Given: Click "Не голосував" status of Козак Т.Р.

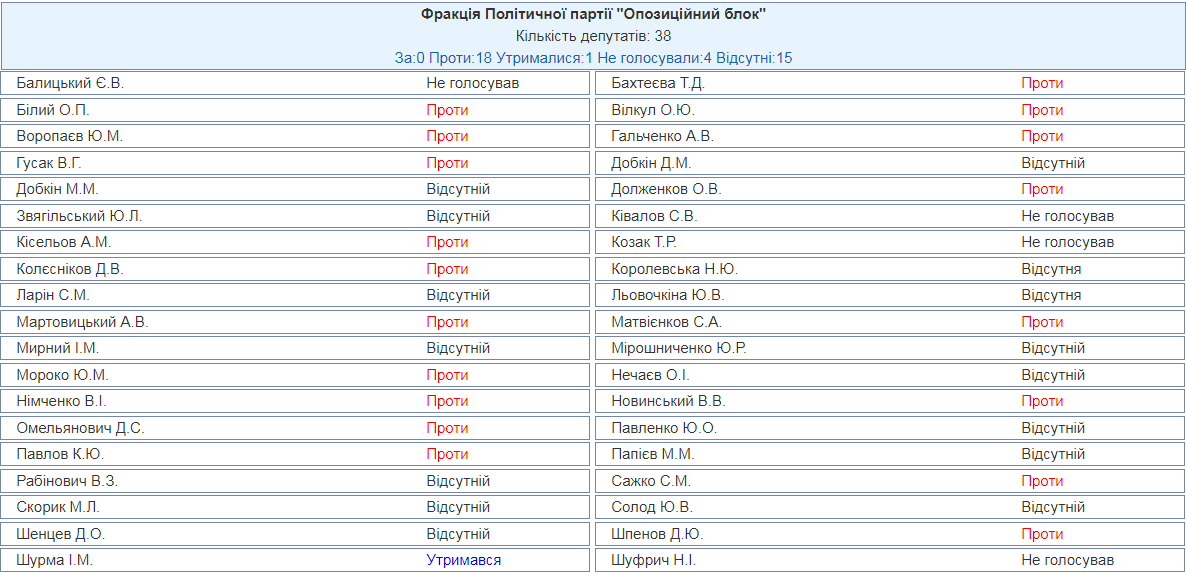Looking at the screenshot, I should coord(1068,243).
